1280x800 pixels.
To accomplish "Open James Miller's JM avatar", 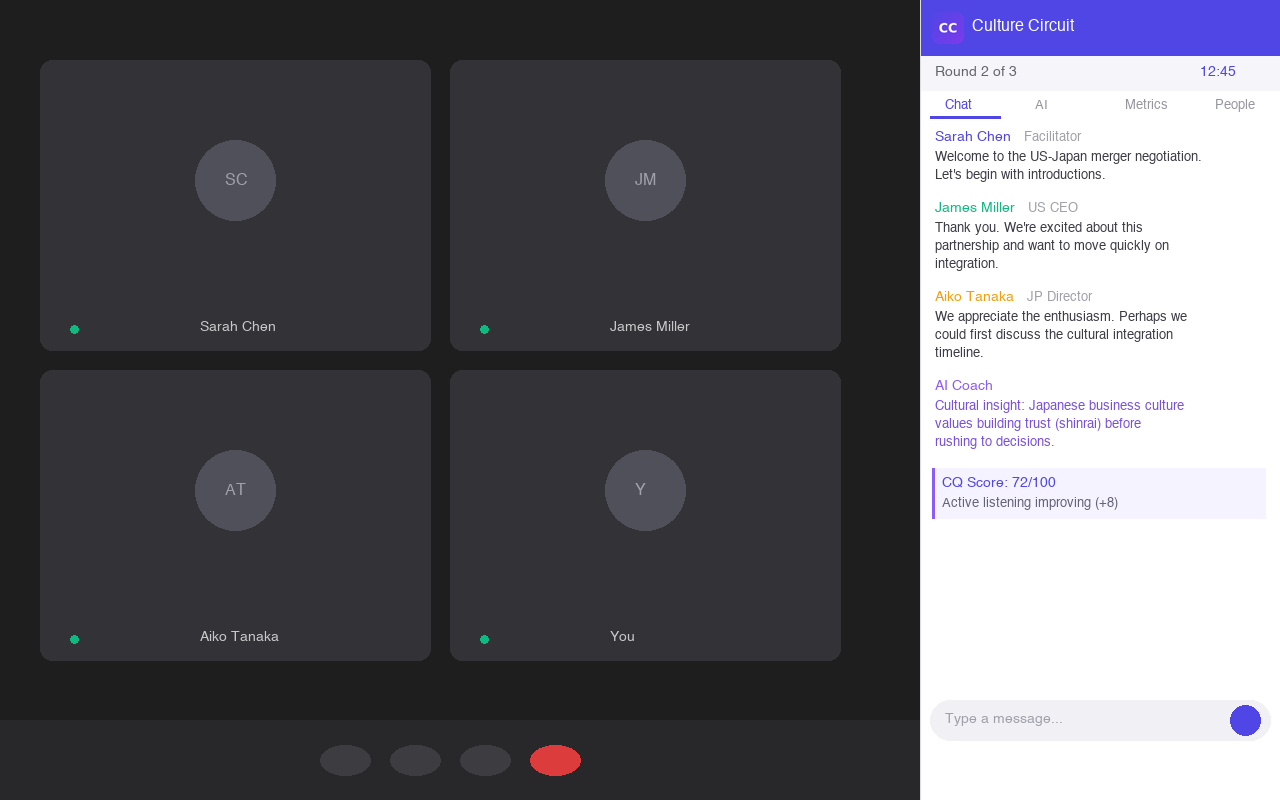I will coord(645,180).
